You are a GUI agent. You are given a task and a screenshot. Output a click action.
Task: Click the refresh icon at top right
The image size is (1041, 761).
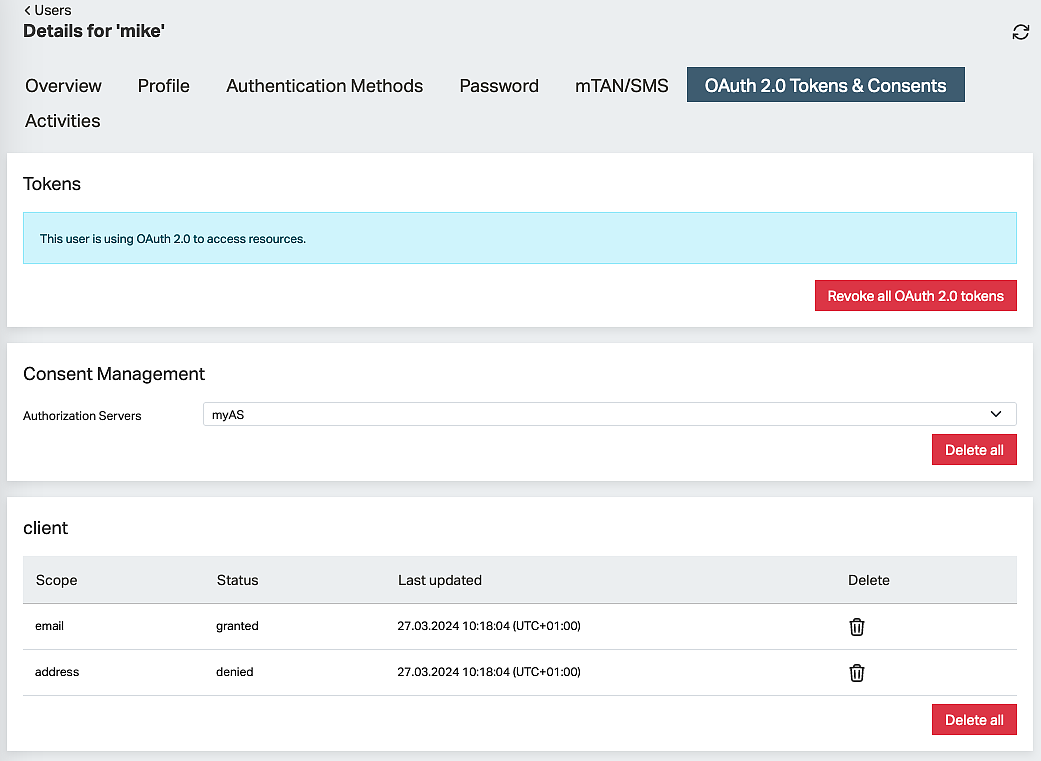point(1020,32)
